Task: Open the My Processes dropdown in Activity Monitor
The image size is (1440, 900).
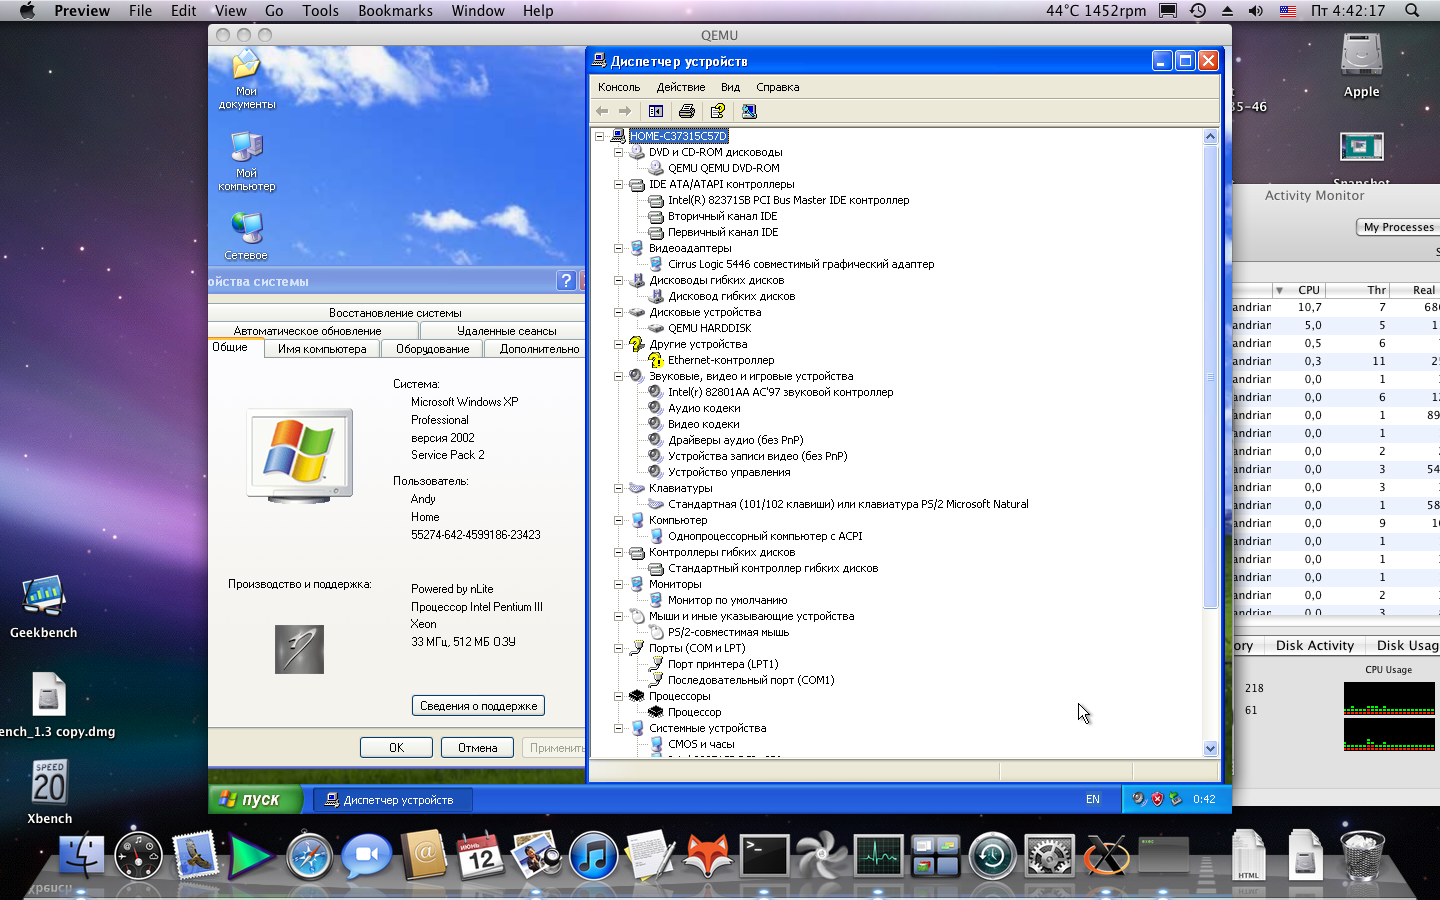Action: pos(1398,227)
